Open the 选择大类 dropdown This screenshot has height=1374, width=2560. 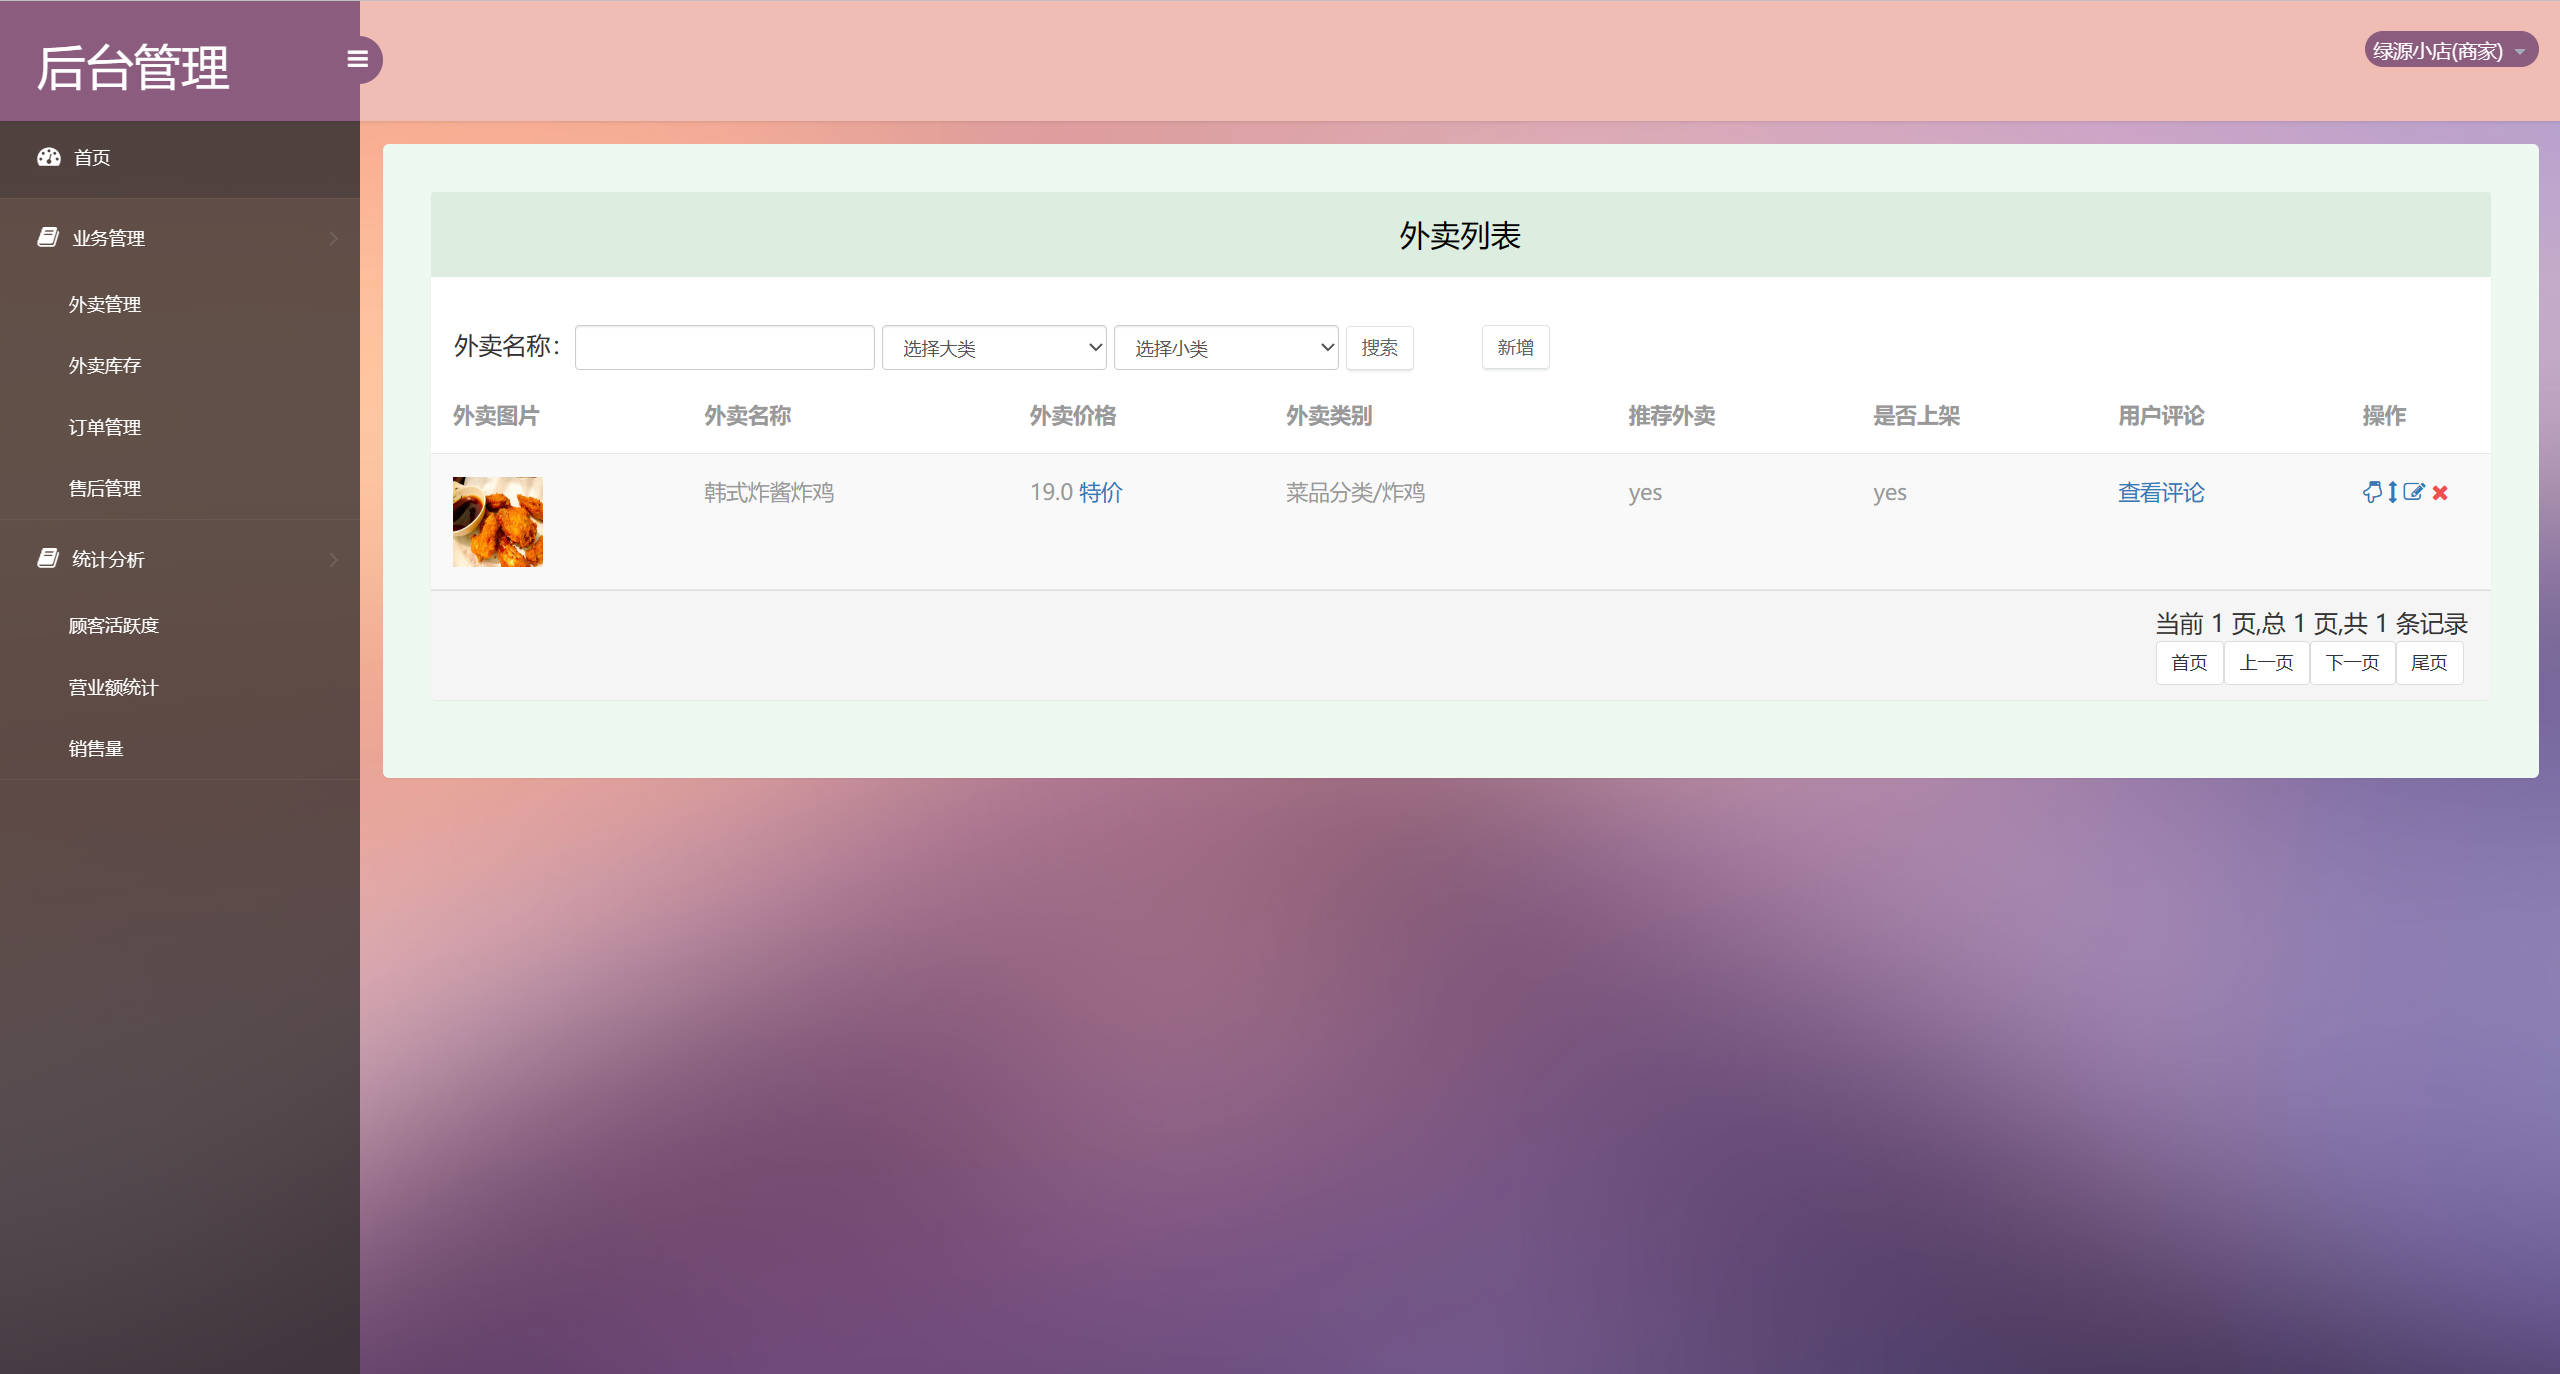click(x=993, y=347)
